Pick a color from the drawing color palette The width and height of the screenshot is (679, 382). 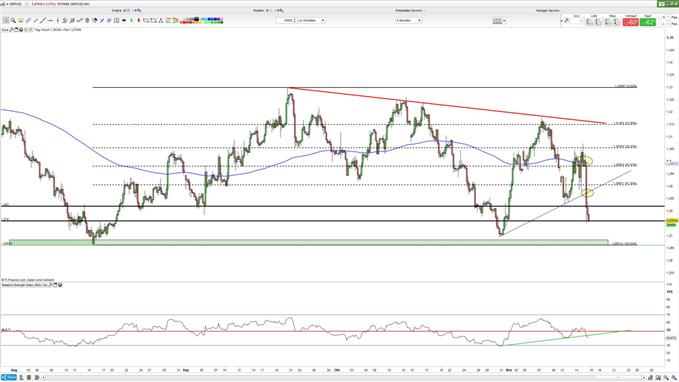pyautogui.click(x=202, y=20)
